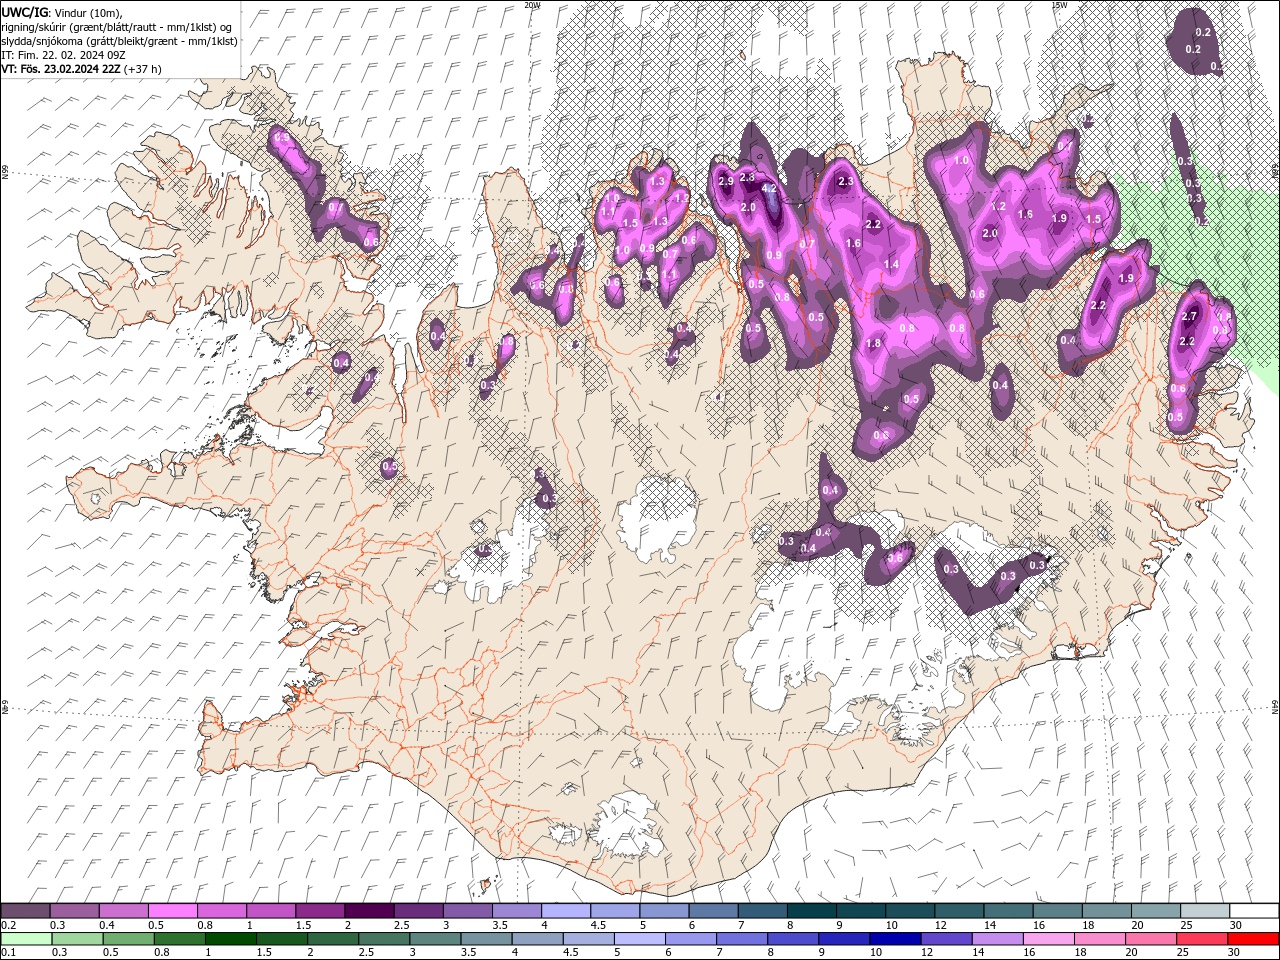
Task: Click the pale grey 25 snow scale swatch
Action: tap(1203, 911)
